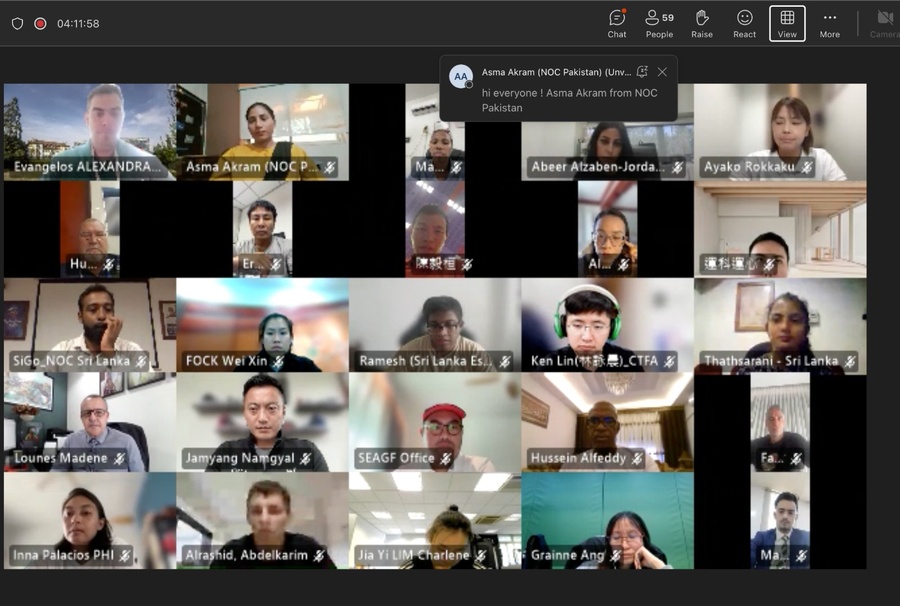Viewport: 900px width, 606px height.
Task: Toggle the Camera on
Action: [x=884, y=23]
